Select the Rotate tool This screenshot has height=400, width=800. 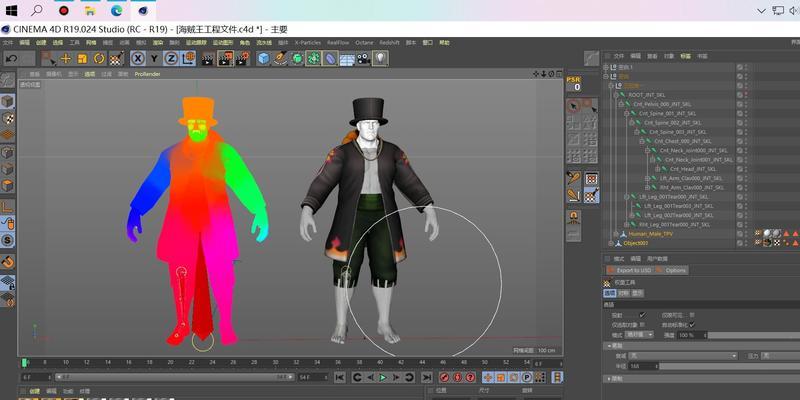tap(99, 59)
